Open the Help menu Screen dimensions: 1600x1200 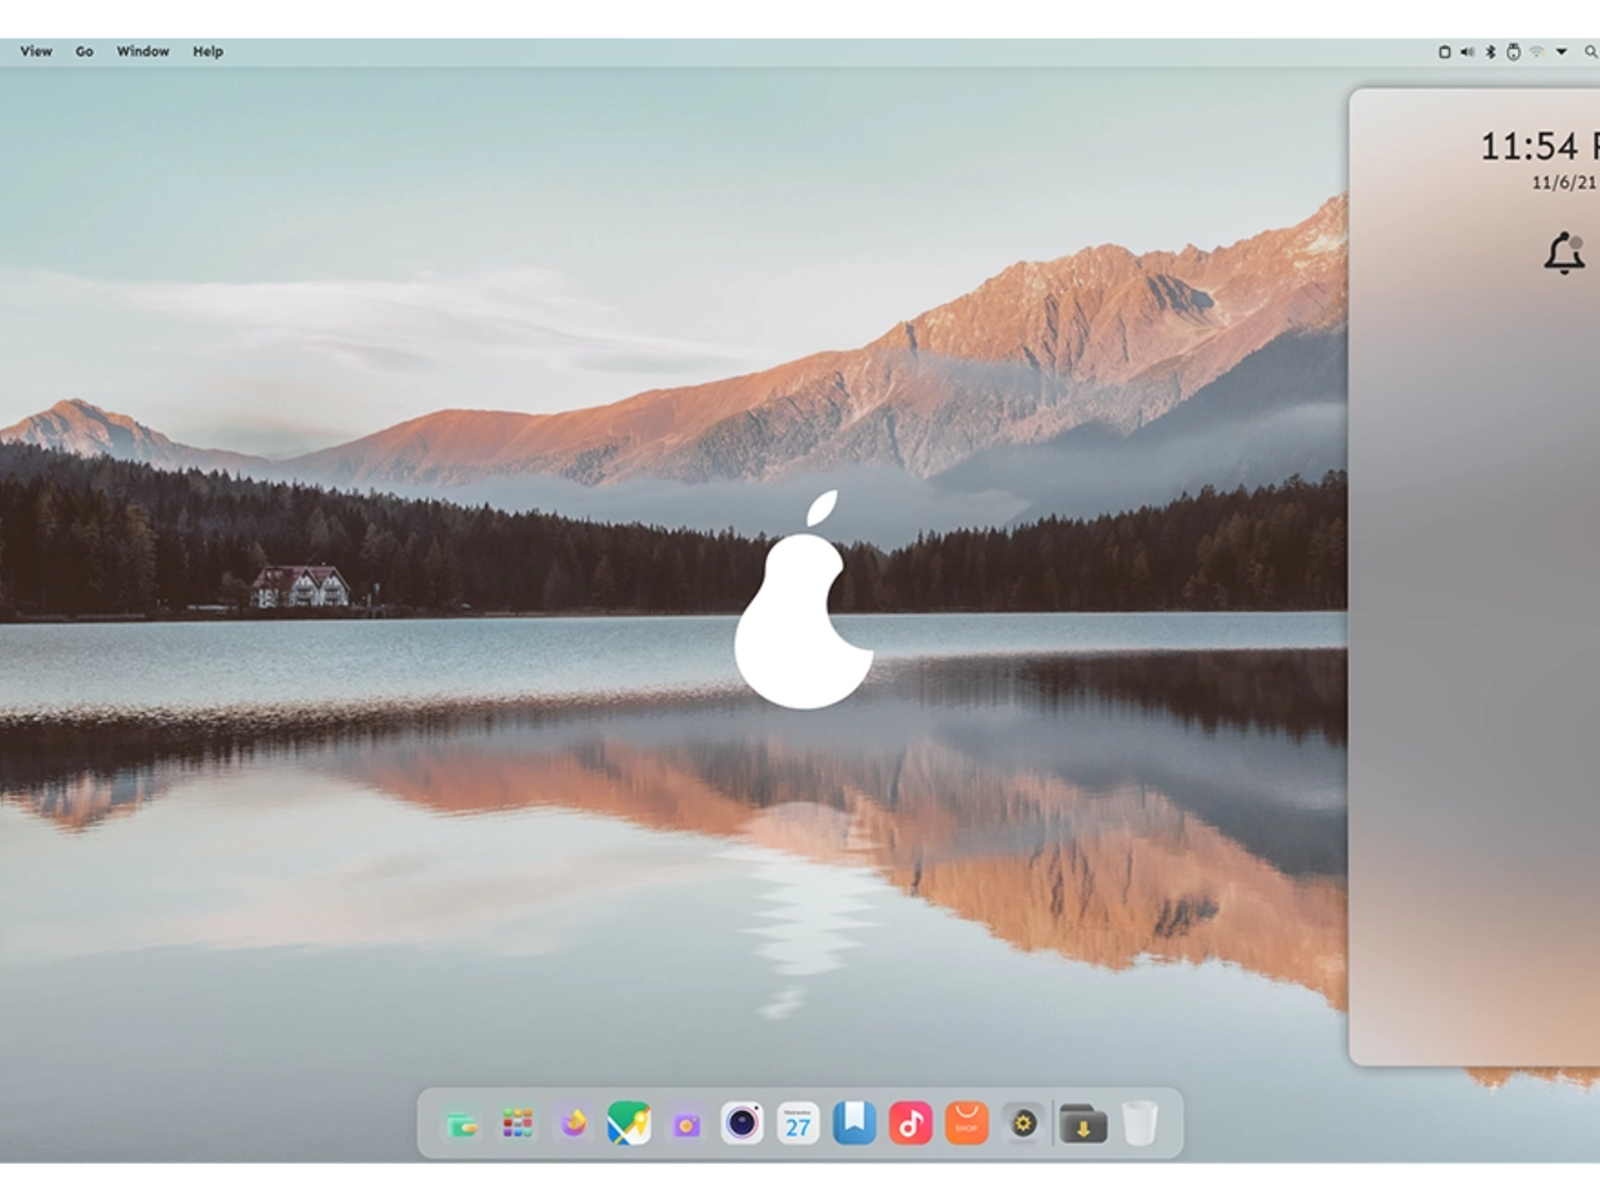pos(208,51)
